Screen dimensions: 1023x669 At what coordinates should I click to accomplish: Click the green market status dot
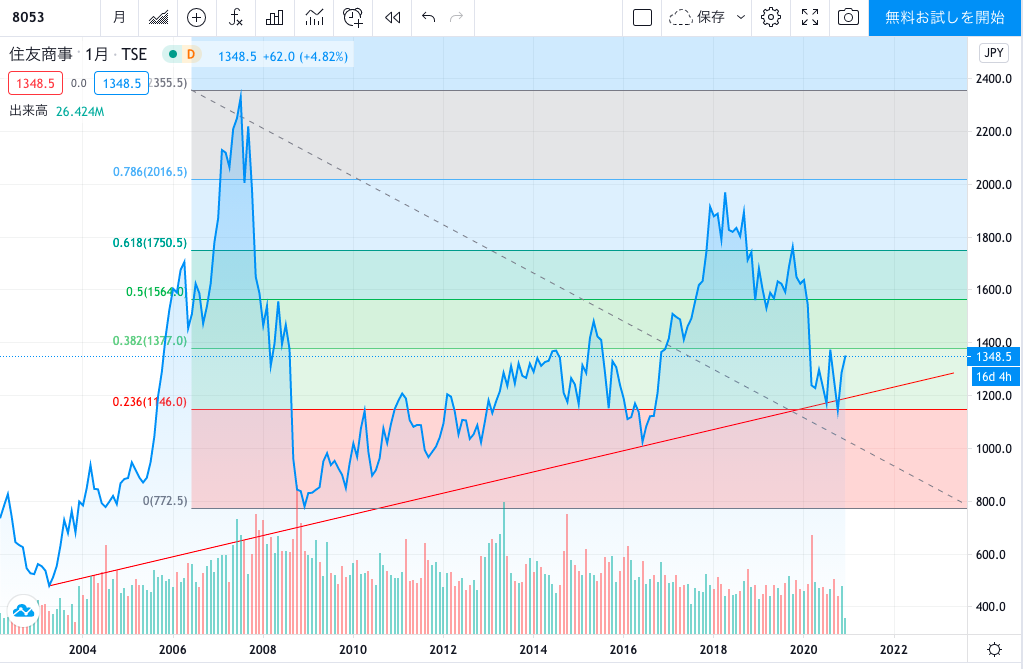point(173,54)
